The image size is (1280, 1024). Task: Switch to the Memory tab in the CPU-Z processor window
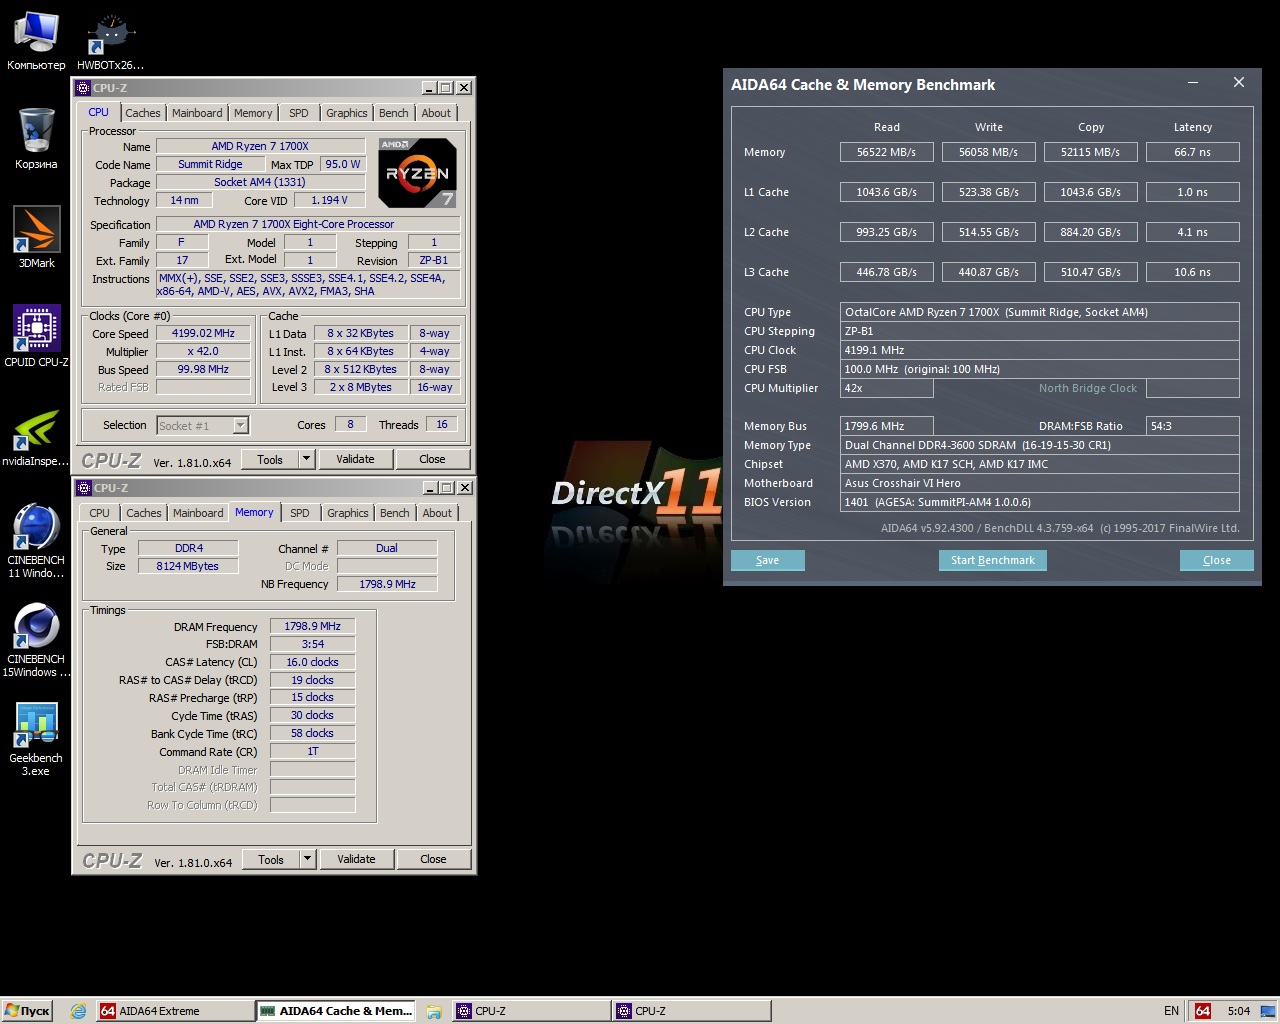(x=253, y=113)
